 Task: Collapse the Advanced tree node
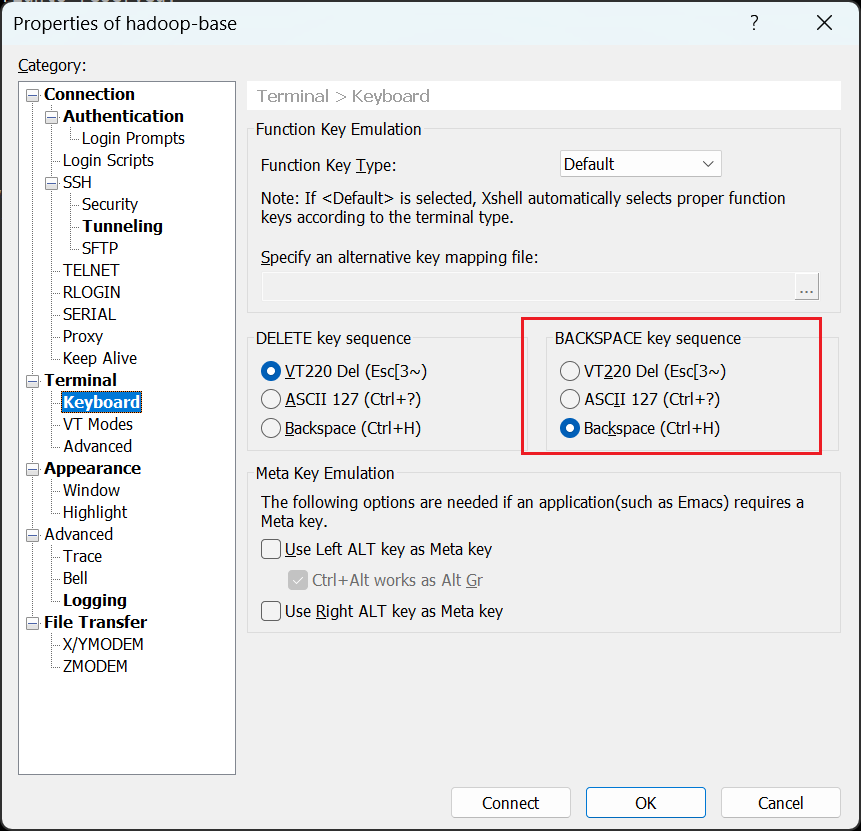pyautogui.click(x=33, y=535)
